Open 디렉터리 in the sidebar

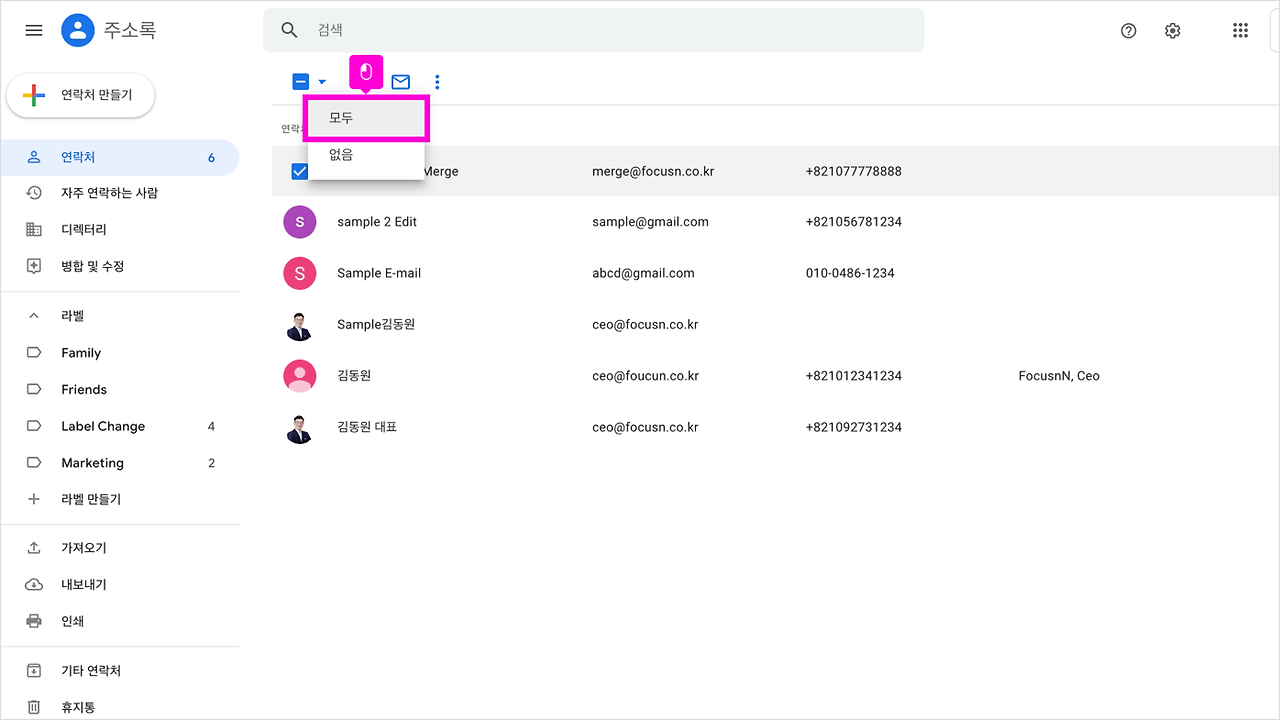point(120,229)
